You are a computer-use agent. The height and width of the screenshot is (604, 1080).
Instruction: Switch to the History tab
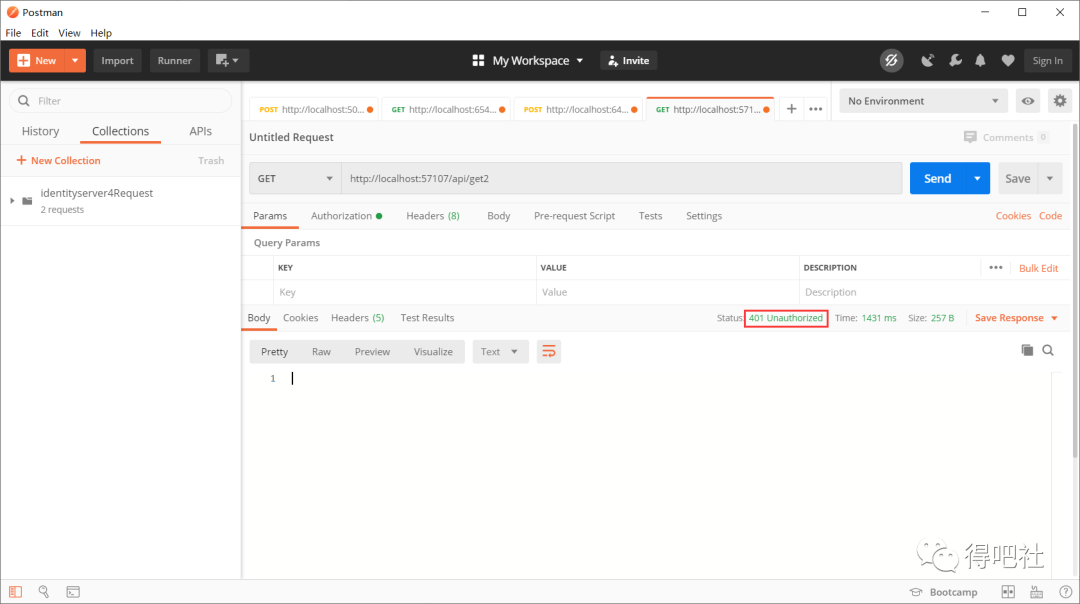[40, 131]
